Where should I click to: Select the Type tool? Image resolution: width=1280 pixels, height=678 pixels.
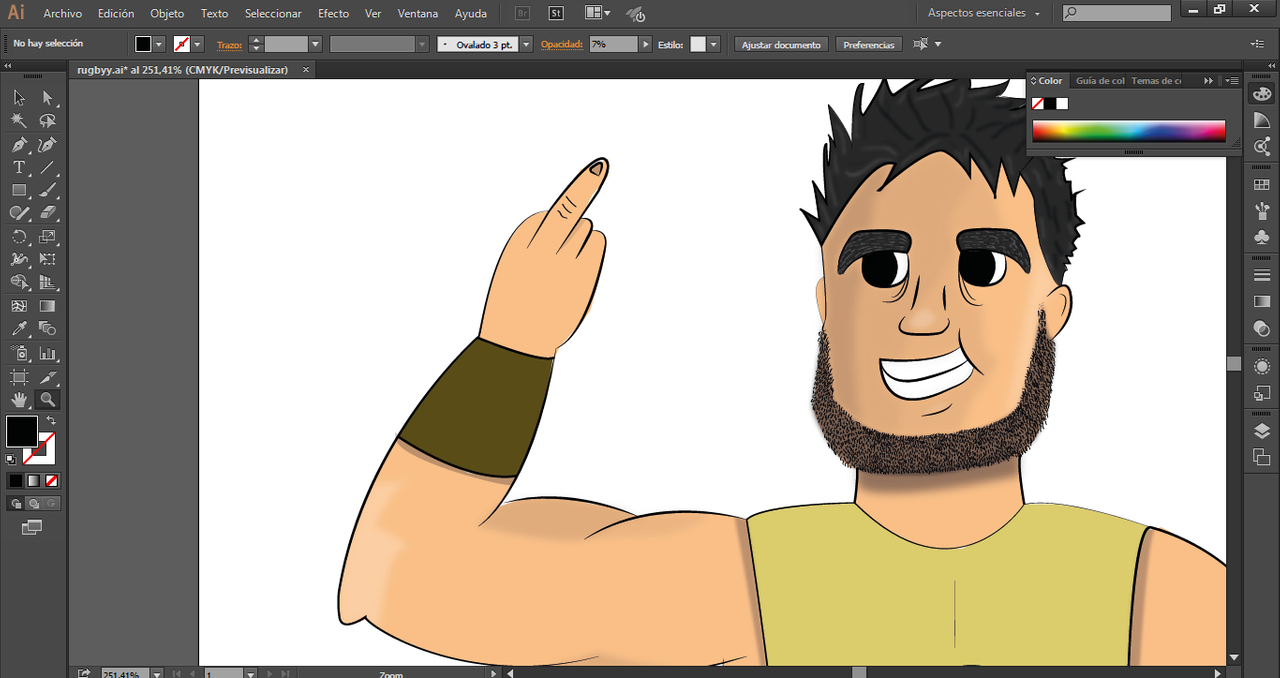coord(19,167)
